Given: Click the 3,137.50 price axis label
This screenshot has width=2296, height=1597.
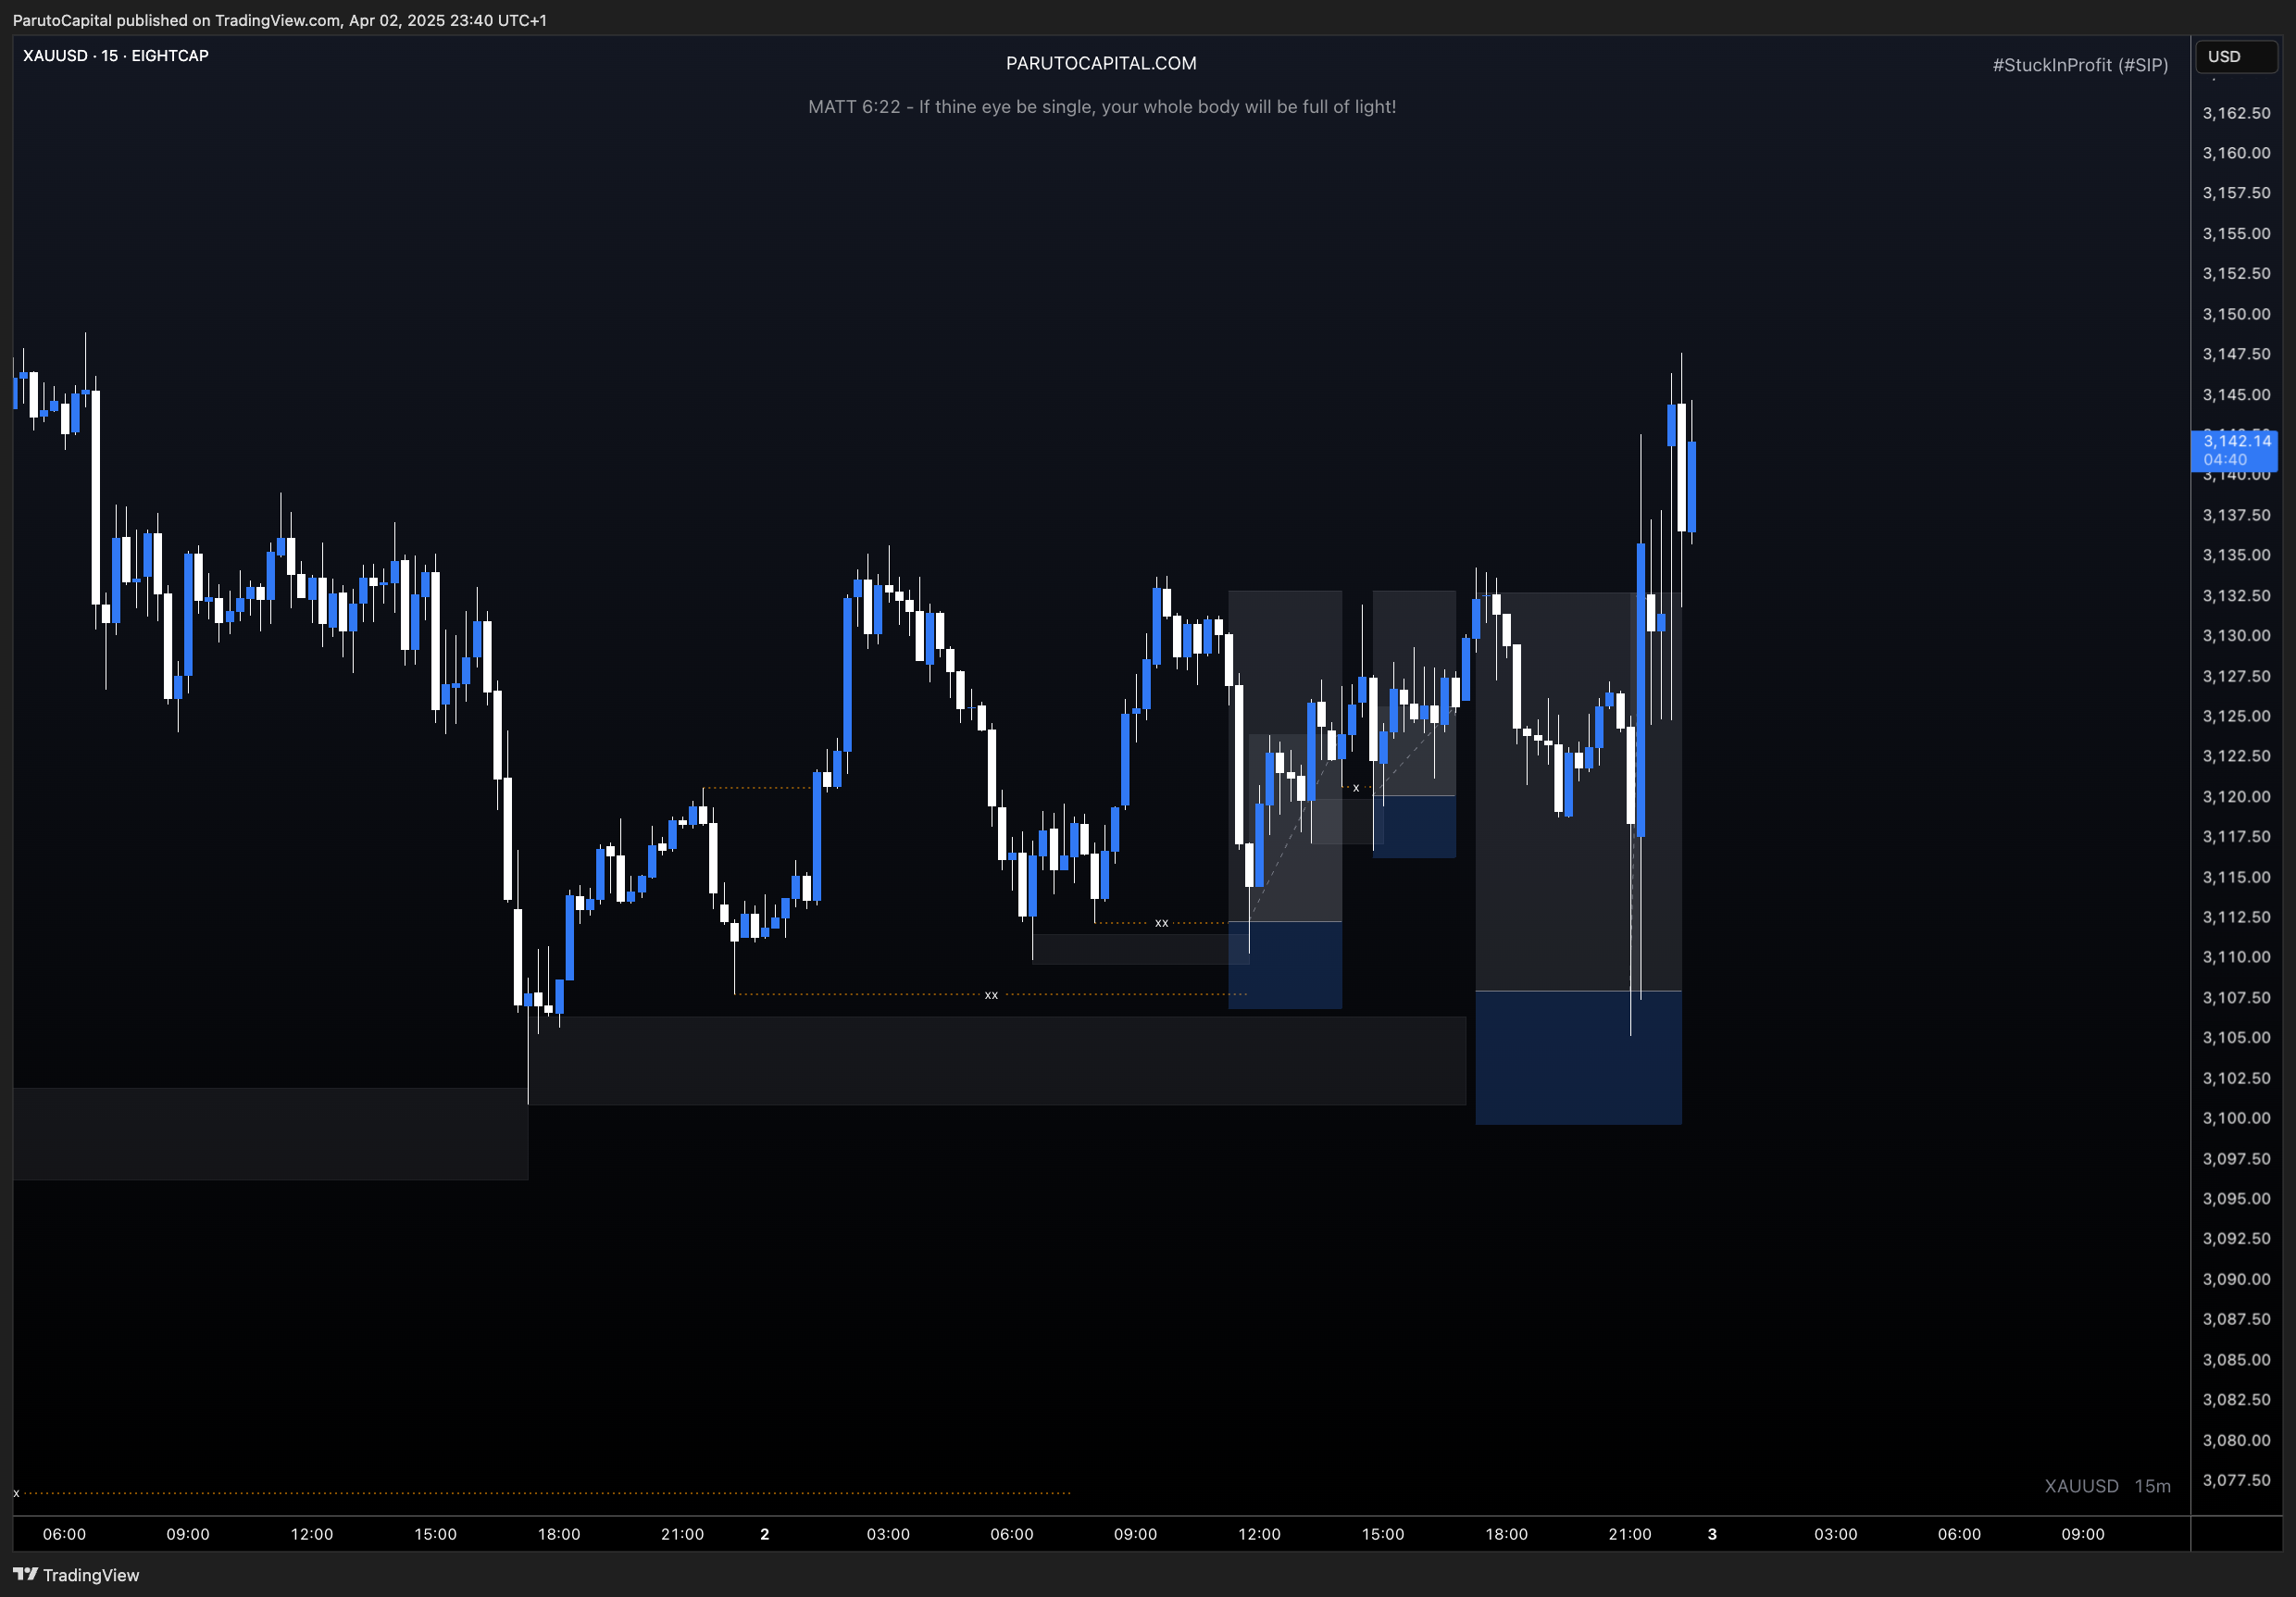Looking at the screenshot, I should (2236, 515).
